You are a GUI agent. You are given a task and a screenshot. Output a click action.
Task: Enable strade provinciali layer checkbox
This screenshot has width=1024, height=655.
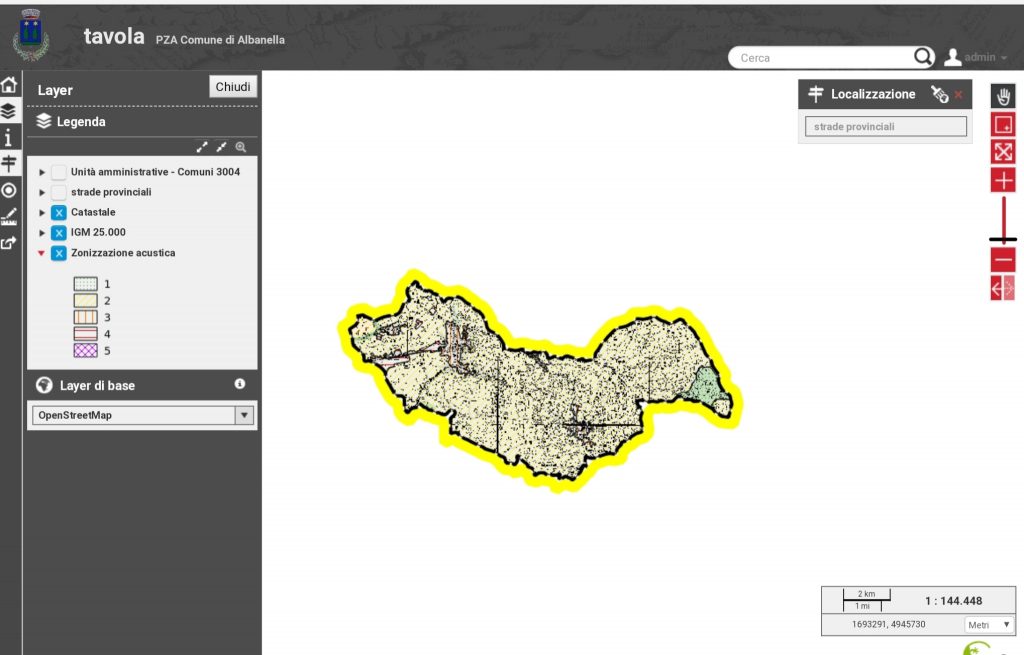coord(59,193)
